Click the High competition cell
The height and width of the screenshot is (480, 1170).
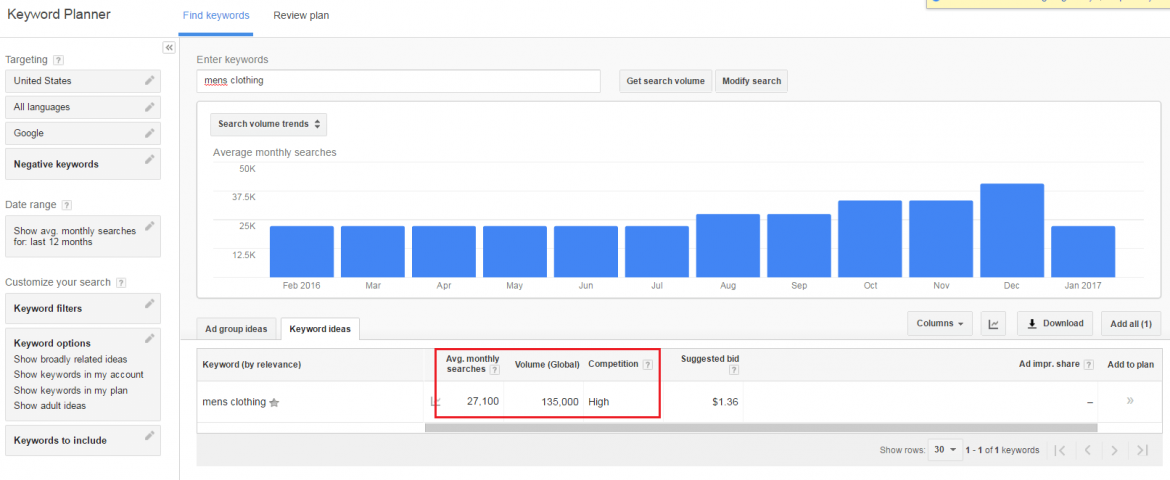[598, 402]
